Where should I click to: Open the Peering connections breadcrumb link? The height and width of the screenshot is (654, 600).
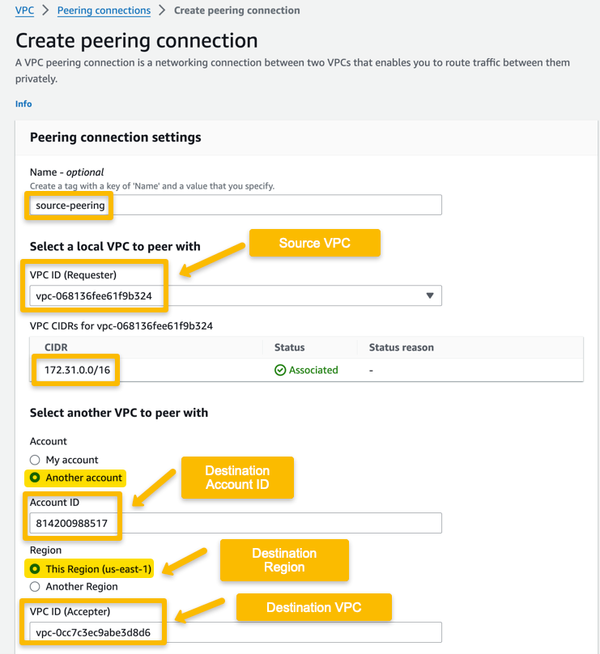104,11
